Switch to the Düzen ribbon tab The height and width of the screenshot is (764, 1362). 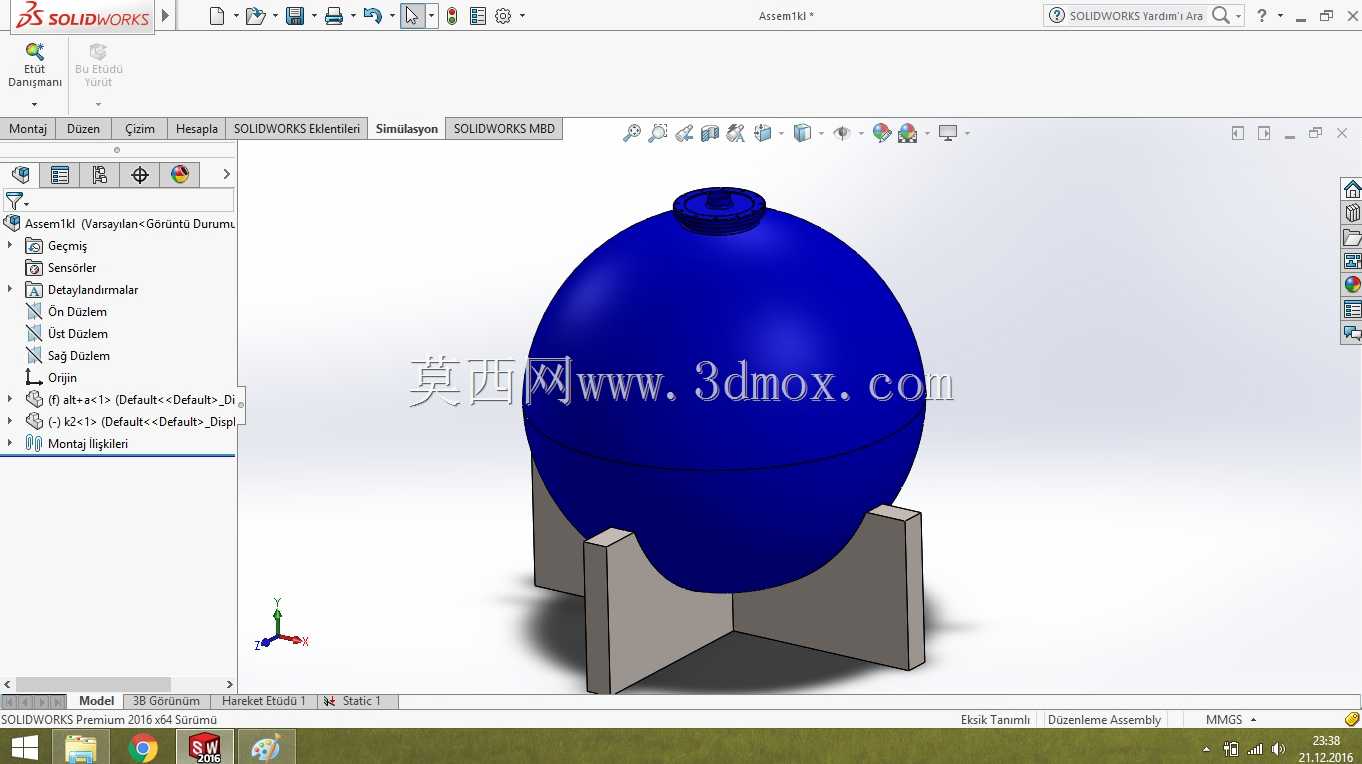click(x=84, y=129)
